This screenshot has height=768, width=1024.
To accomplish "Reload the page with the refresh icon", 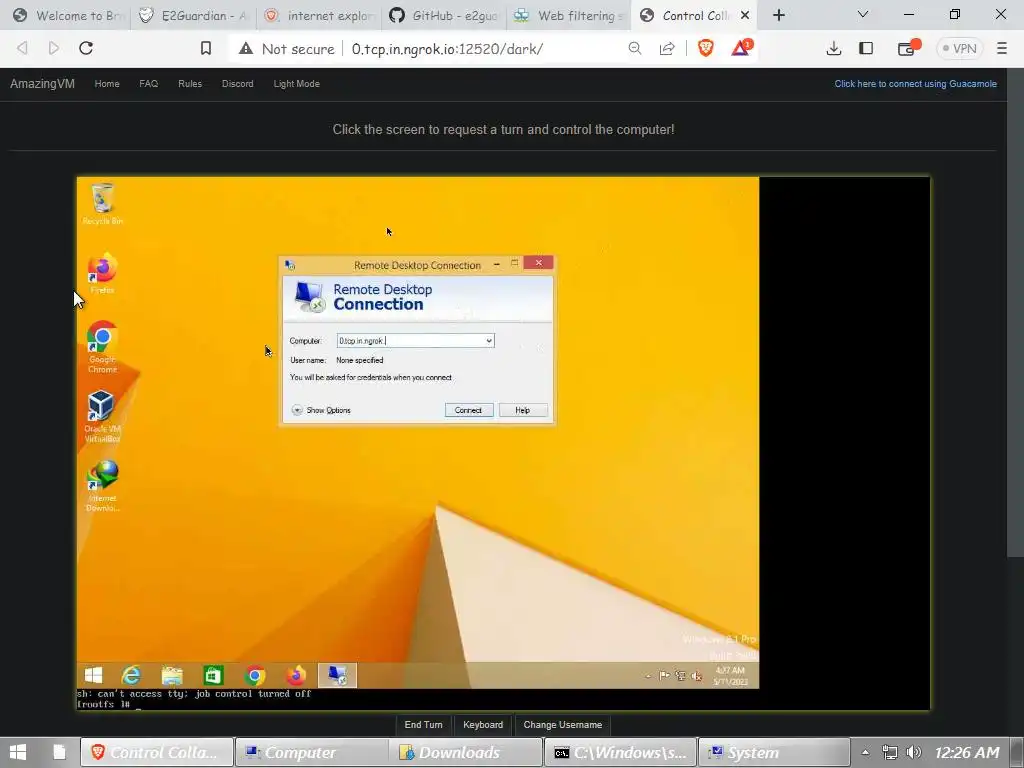I will point(86,48).
